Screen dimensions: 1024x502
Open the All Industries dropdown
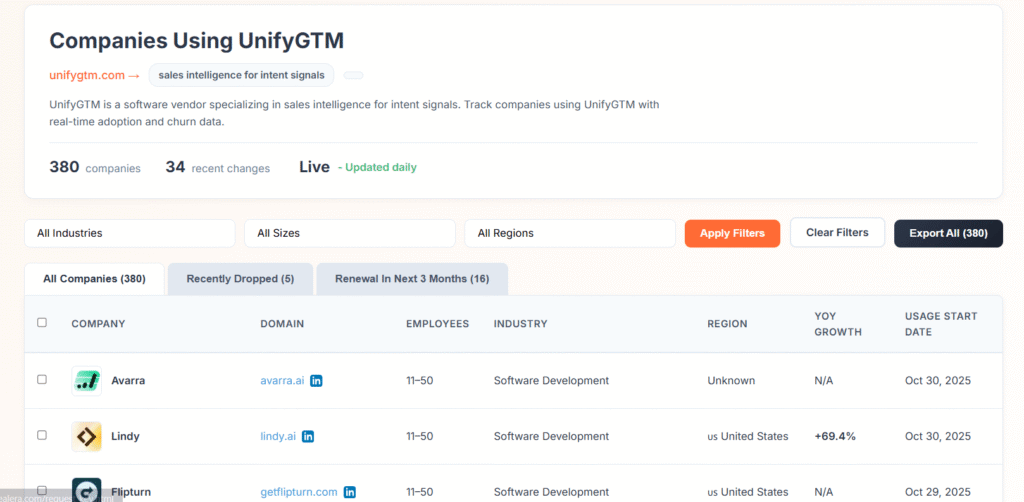click(x=130, y=233)
